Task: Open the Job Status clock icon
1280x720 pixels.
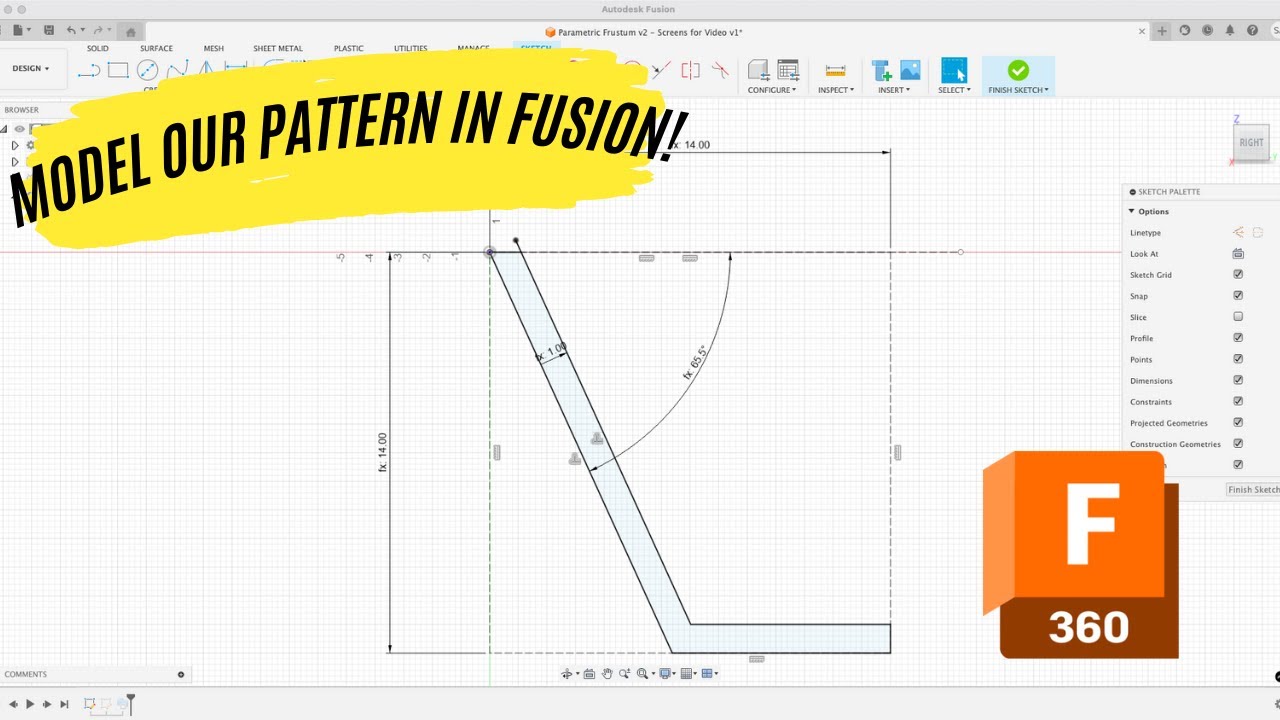Action: (1208, 31)
